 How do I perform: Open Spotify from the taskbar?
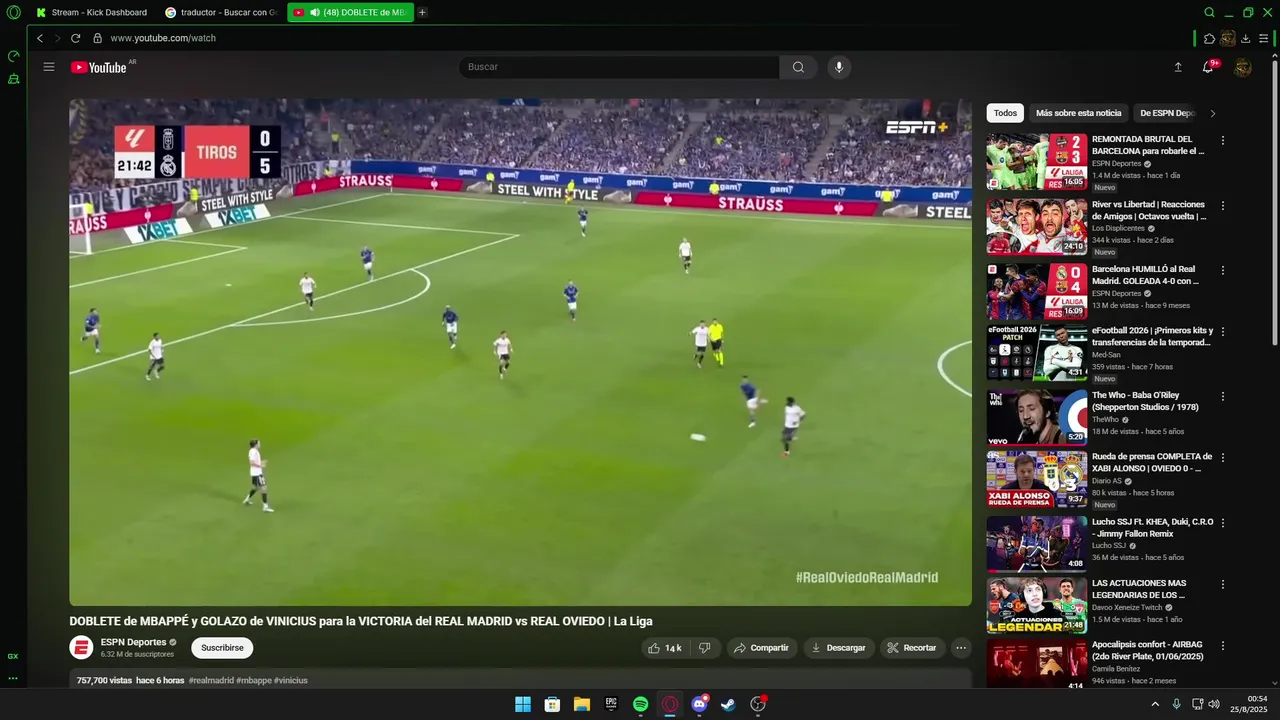(641, 704)
